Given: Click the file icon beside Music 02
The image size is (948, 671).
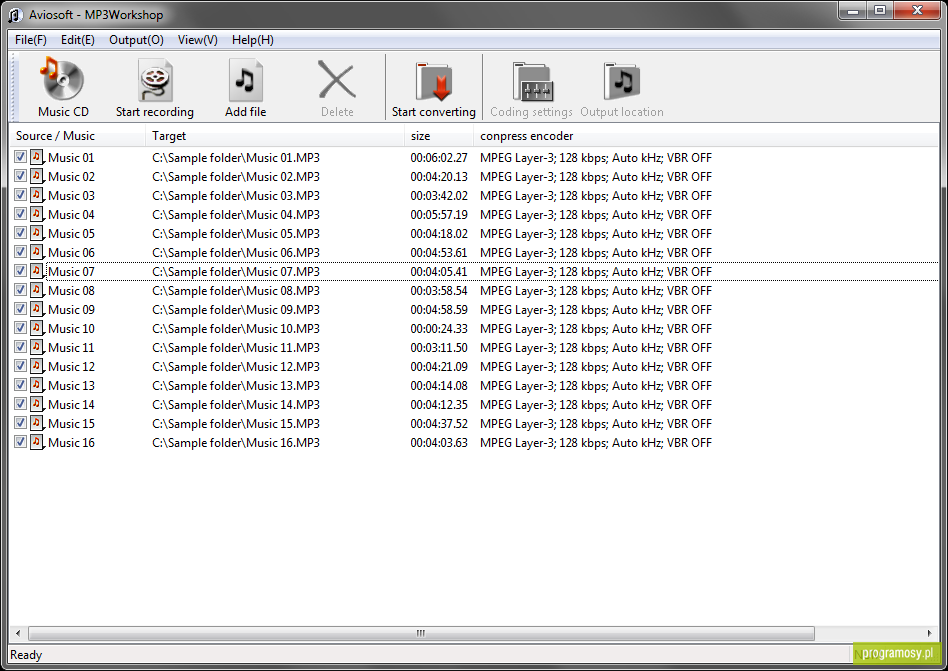Looking at the screenshot, I should click(x=37, y=177).
